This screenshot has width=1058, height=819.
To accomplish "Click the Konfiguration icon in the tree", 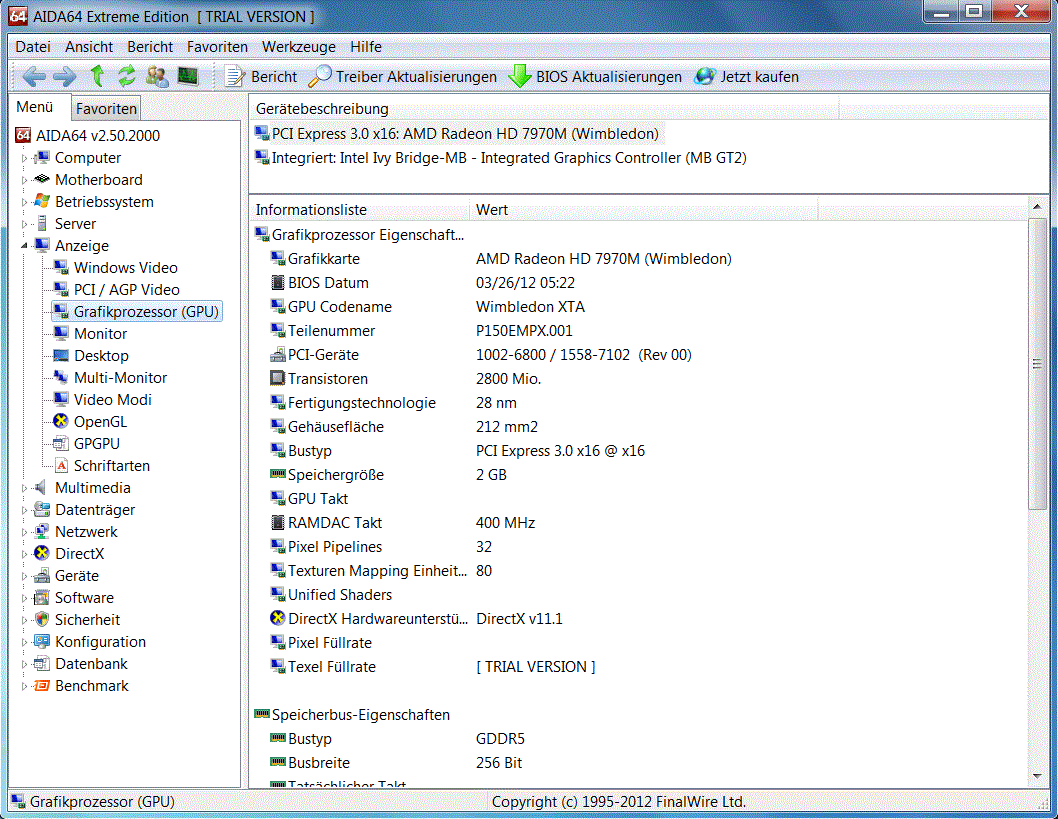I will click(x=42, y=642).
